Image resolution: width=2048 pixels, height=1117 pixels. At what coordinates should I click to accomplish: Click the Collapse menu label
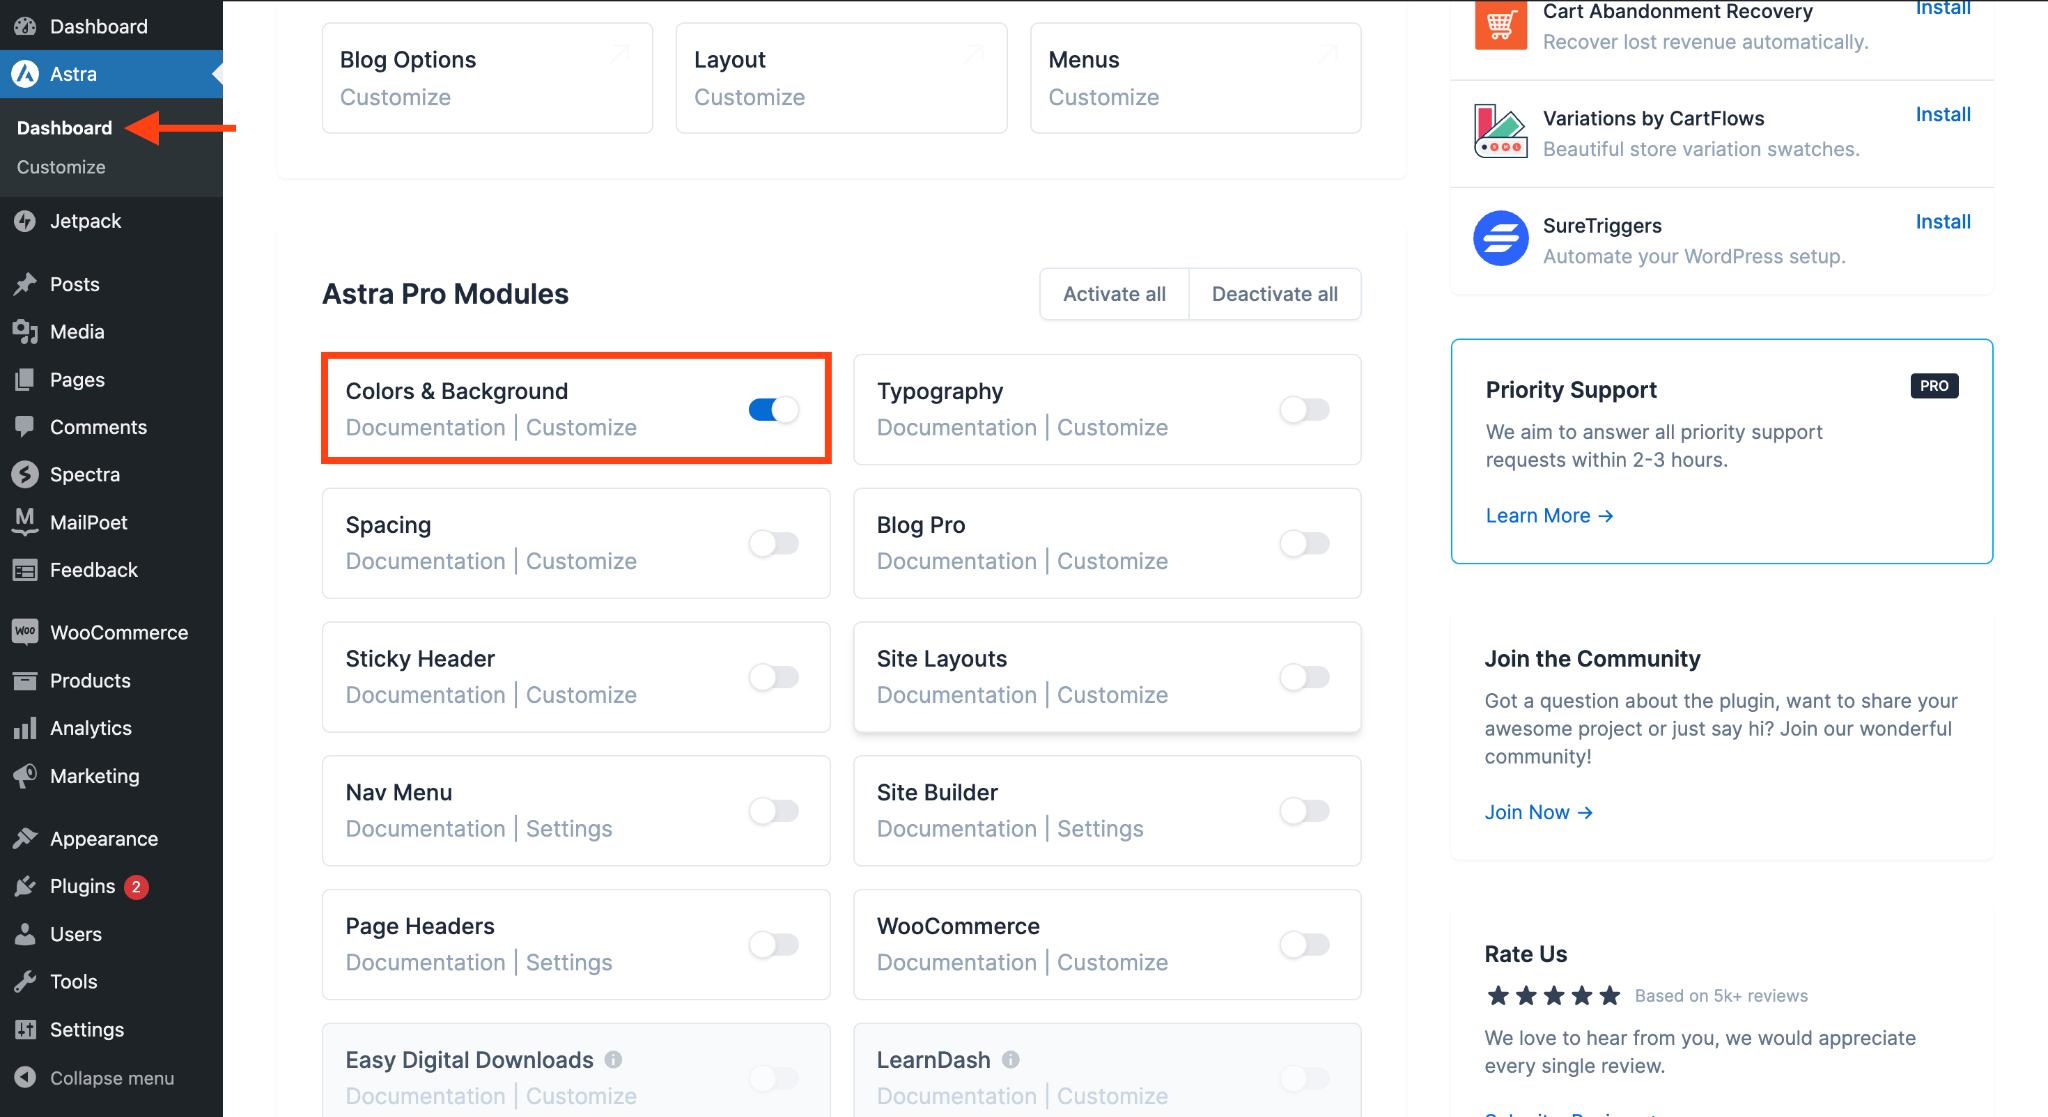pyautogui.click(x=112, y=1078)
